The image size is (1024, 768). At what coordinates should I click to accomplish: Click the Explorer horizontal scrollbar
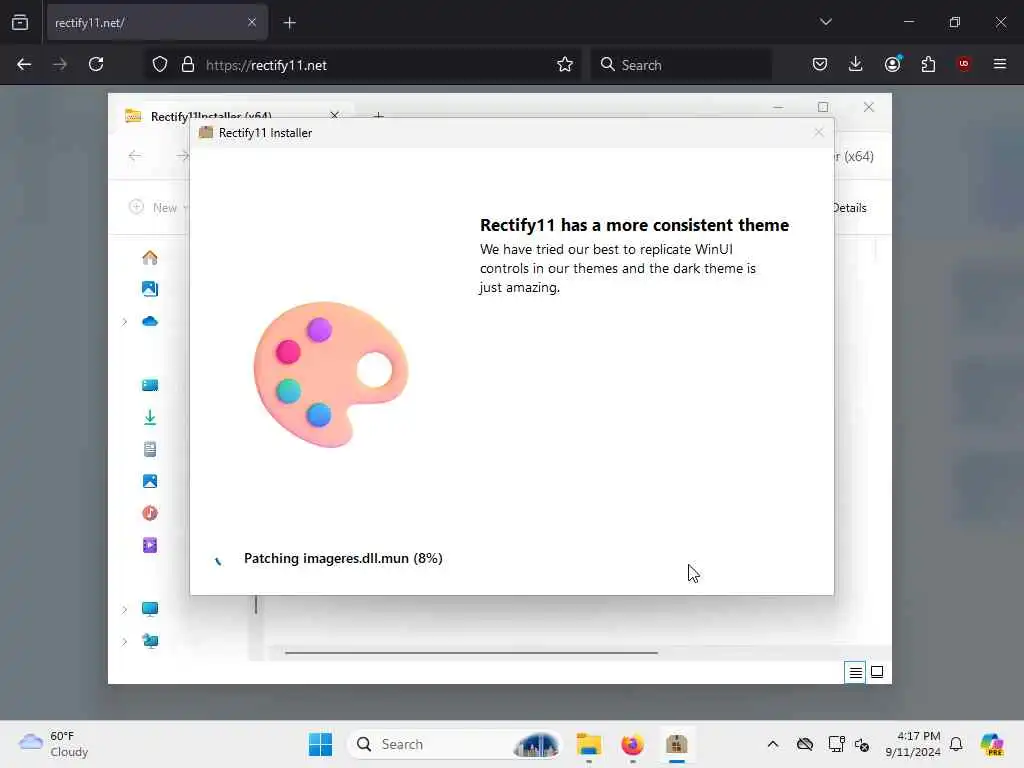471,652
